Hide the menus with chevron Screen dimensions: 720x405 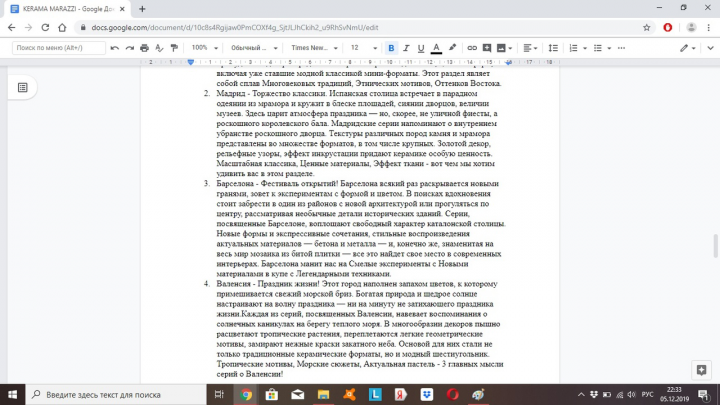710,48
